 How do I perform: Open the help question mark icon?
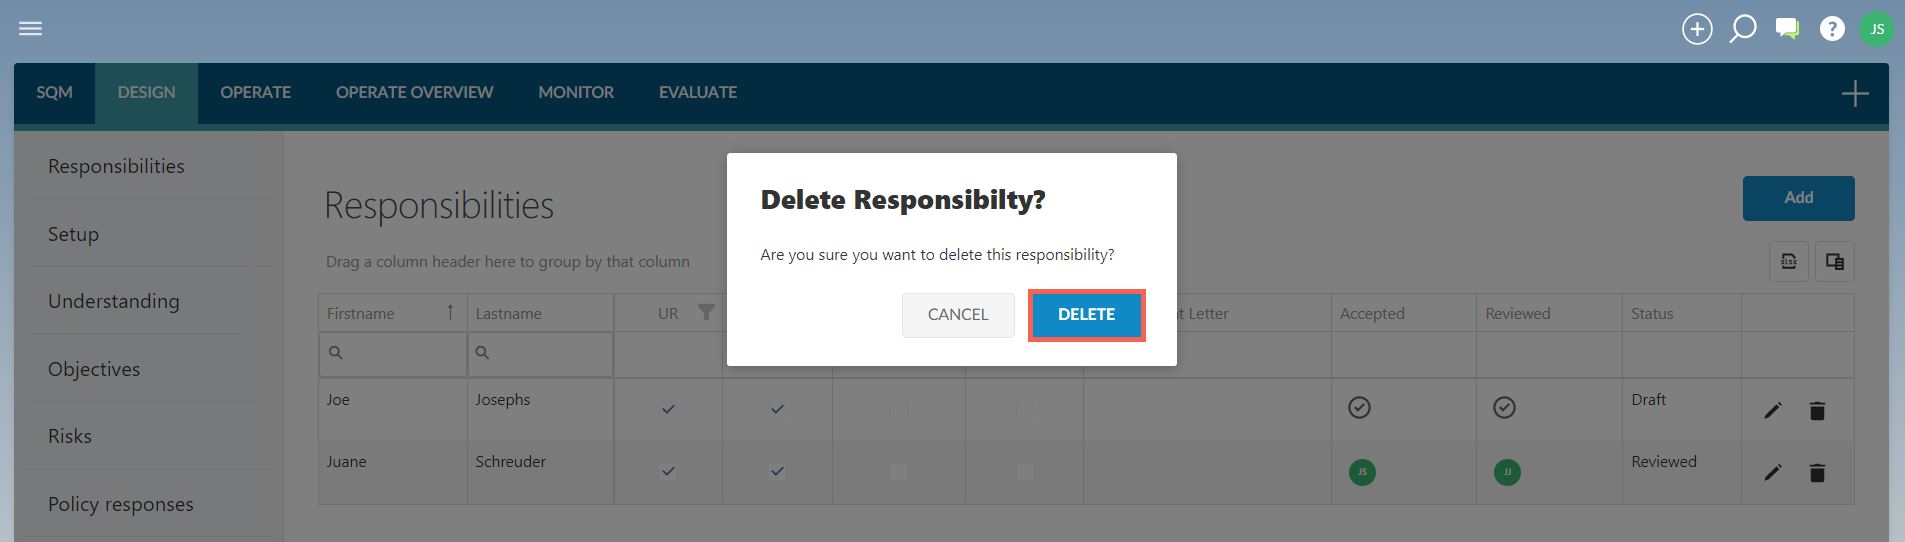tap(1832, 29)
